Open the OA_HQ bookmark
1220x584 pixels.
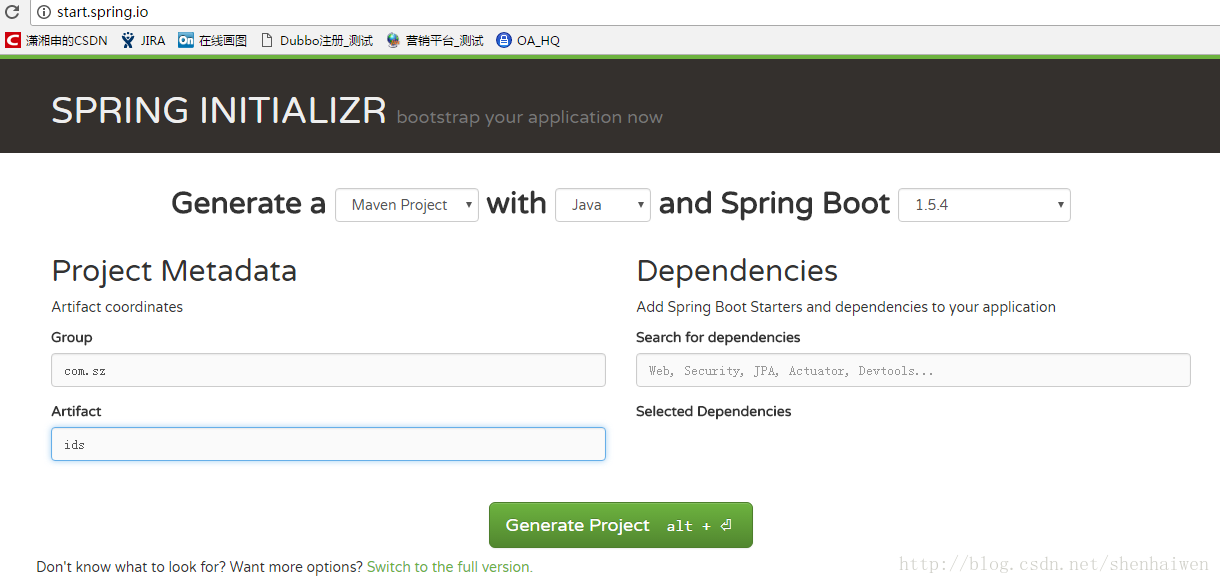click(x=528, y=40)
